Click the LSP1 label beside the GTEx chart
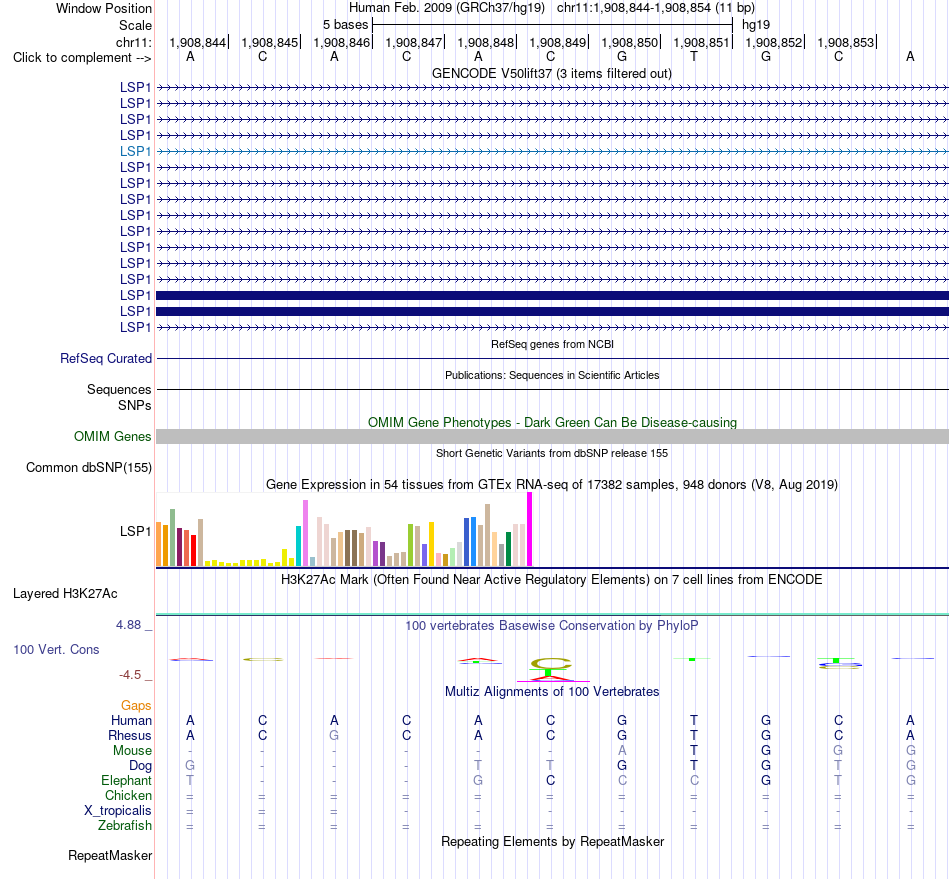Image resolution: width=950 pixels, height=879 pixels. (135, 531)
